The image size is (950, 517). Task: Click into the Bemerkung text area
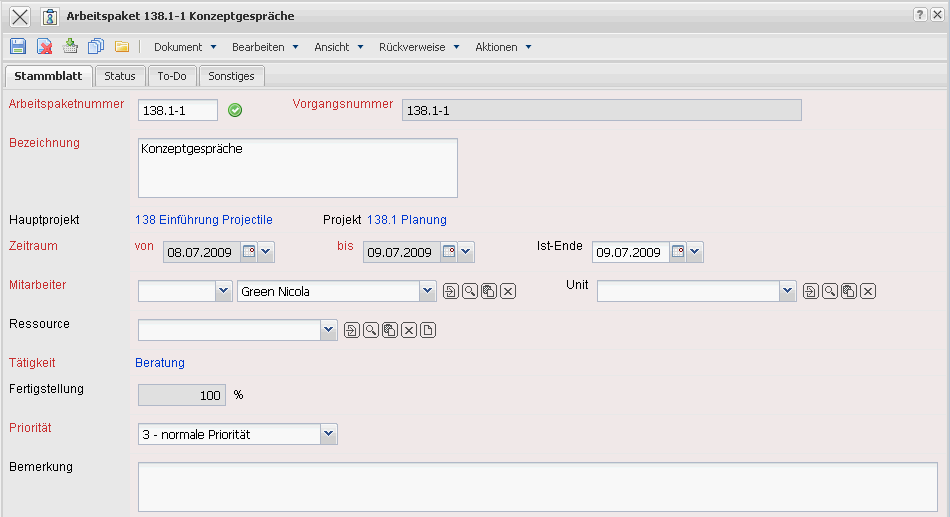coord(537,486)
